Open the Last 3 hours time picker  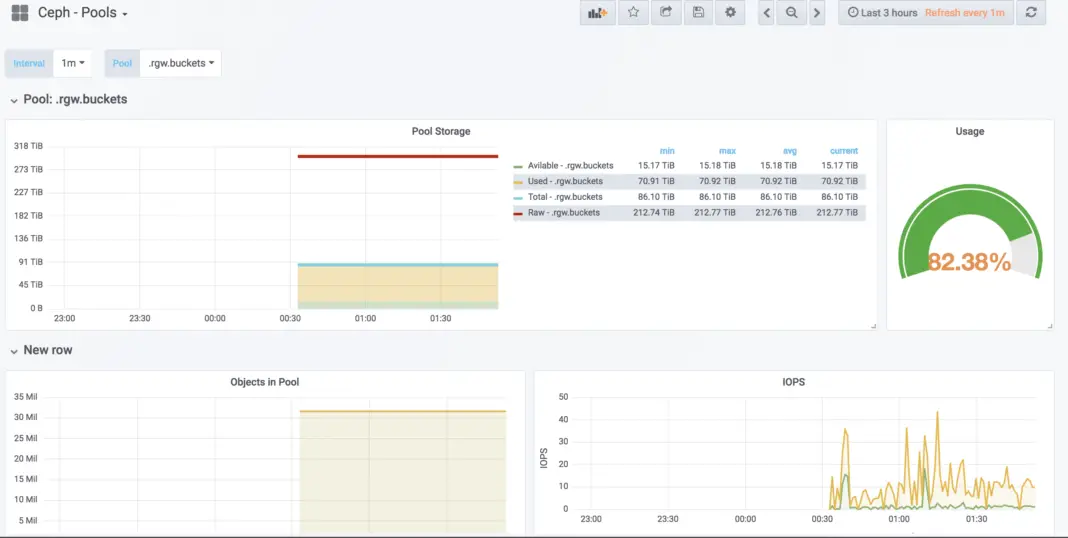[881, 13]
